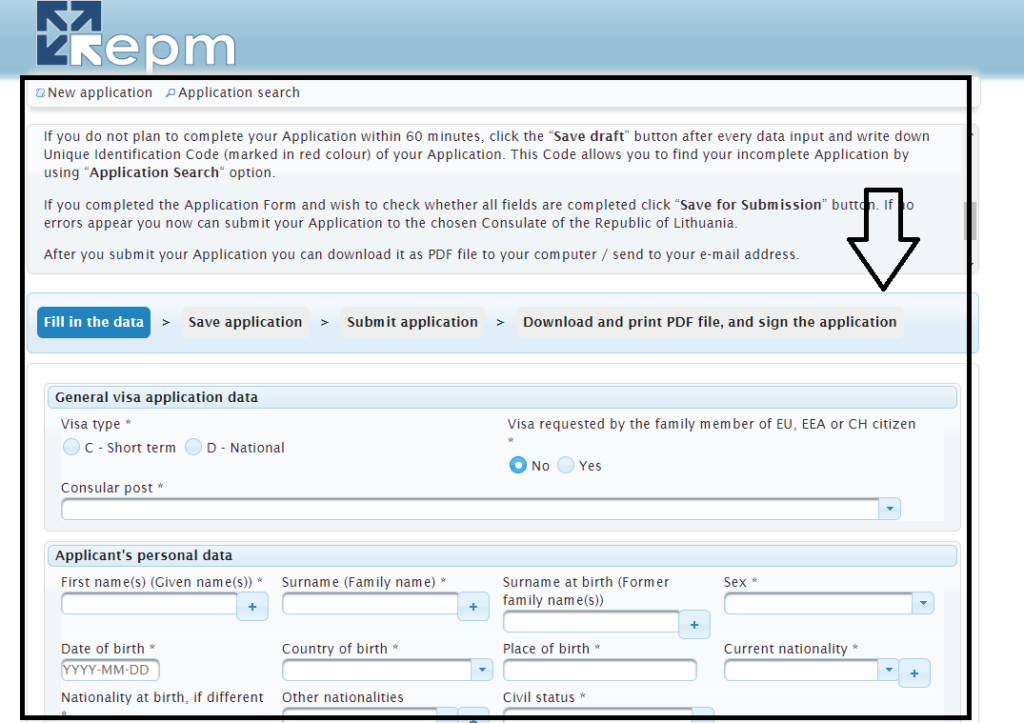This screenshot has height=723, width=1024.
Task: Add another surname at birth with plus
Action: pos(694,625)
